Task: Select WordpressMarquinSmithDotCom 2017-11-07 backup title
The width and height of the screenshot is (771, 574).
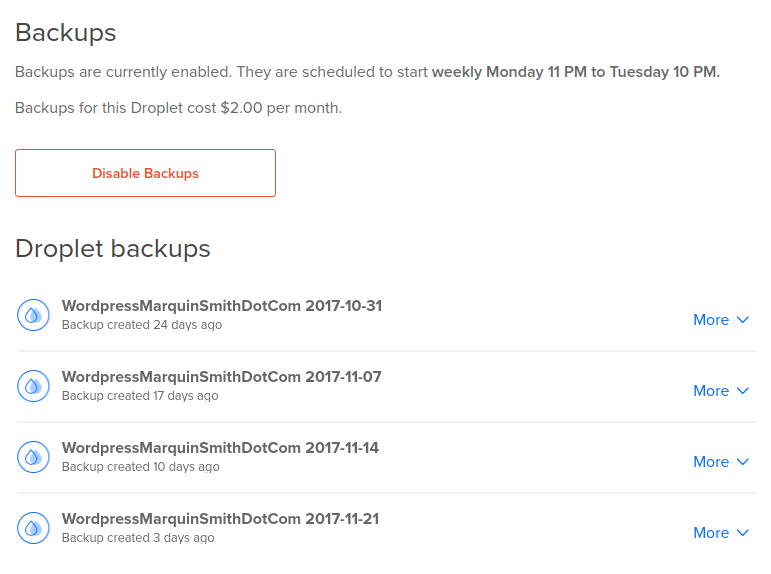Action: [222, 377]
